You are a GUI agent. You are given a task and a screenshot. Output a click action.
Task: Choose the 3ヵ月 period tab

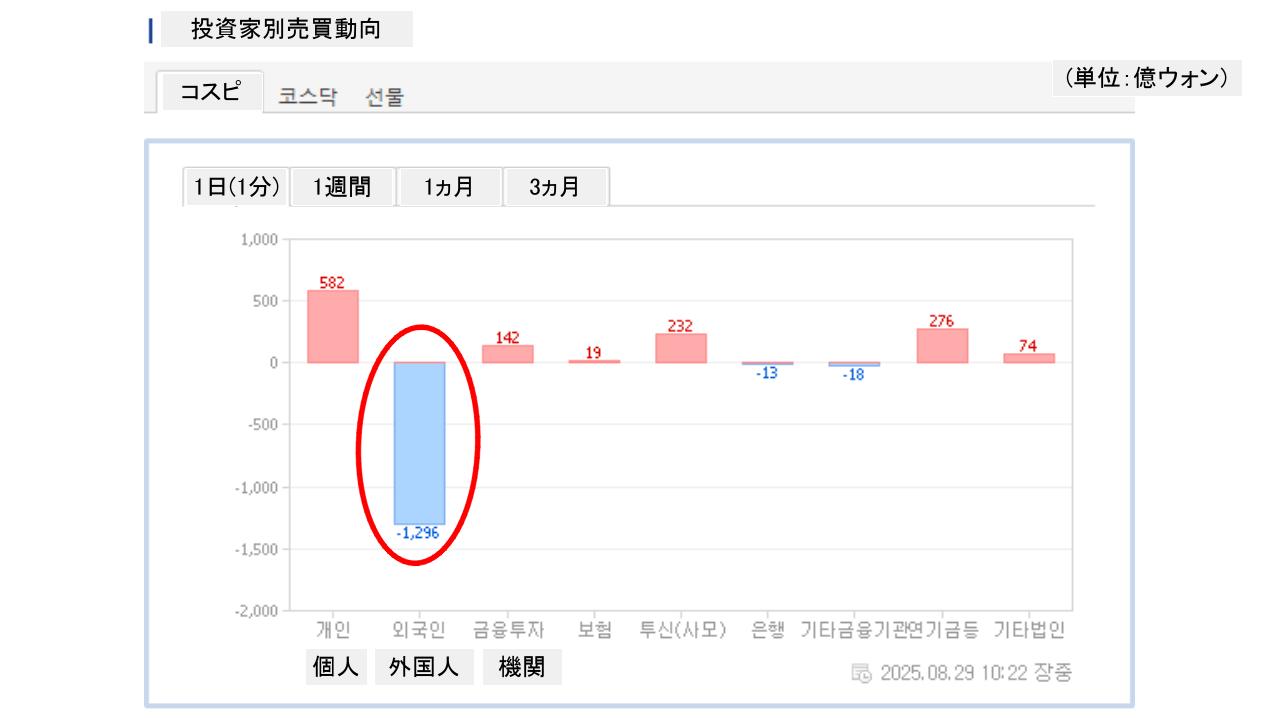click(x=555, y=187)
